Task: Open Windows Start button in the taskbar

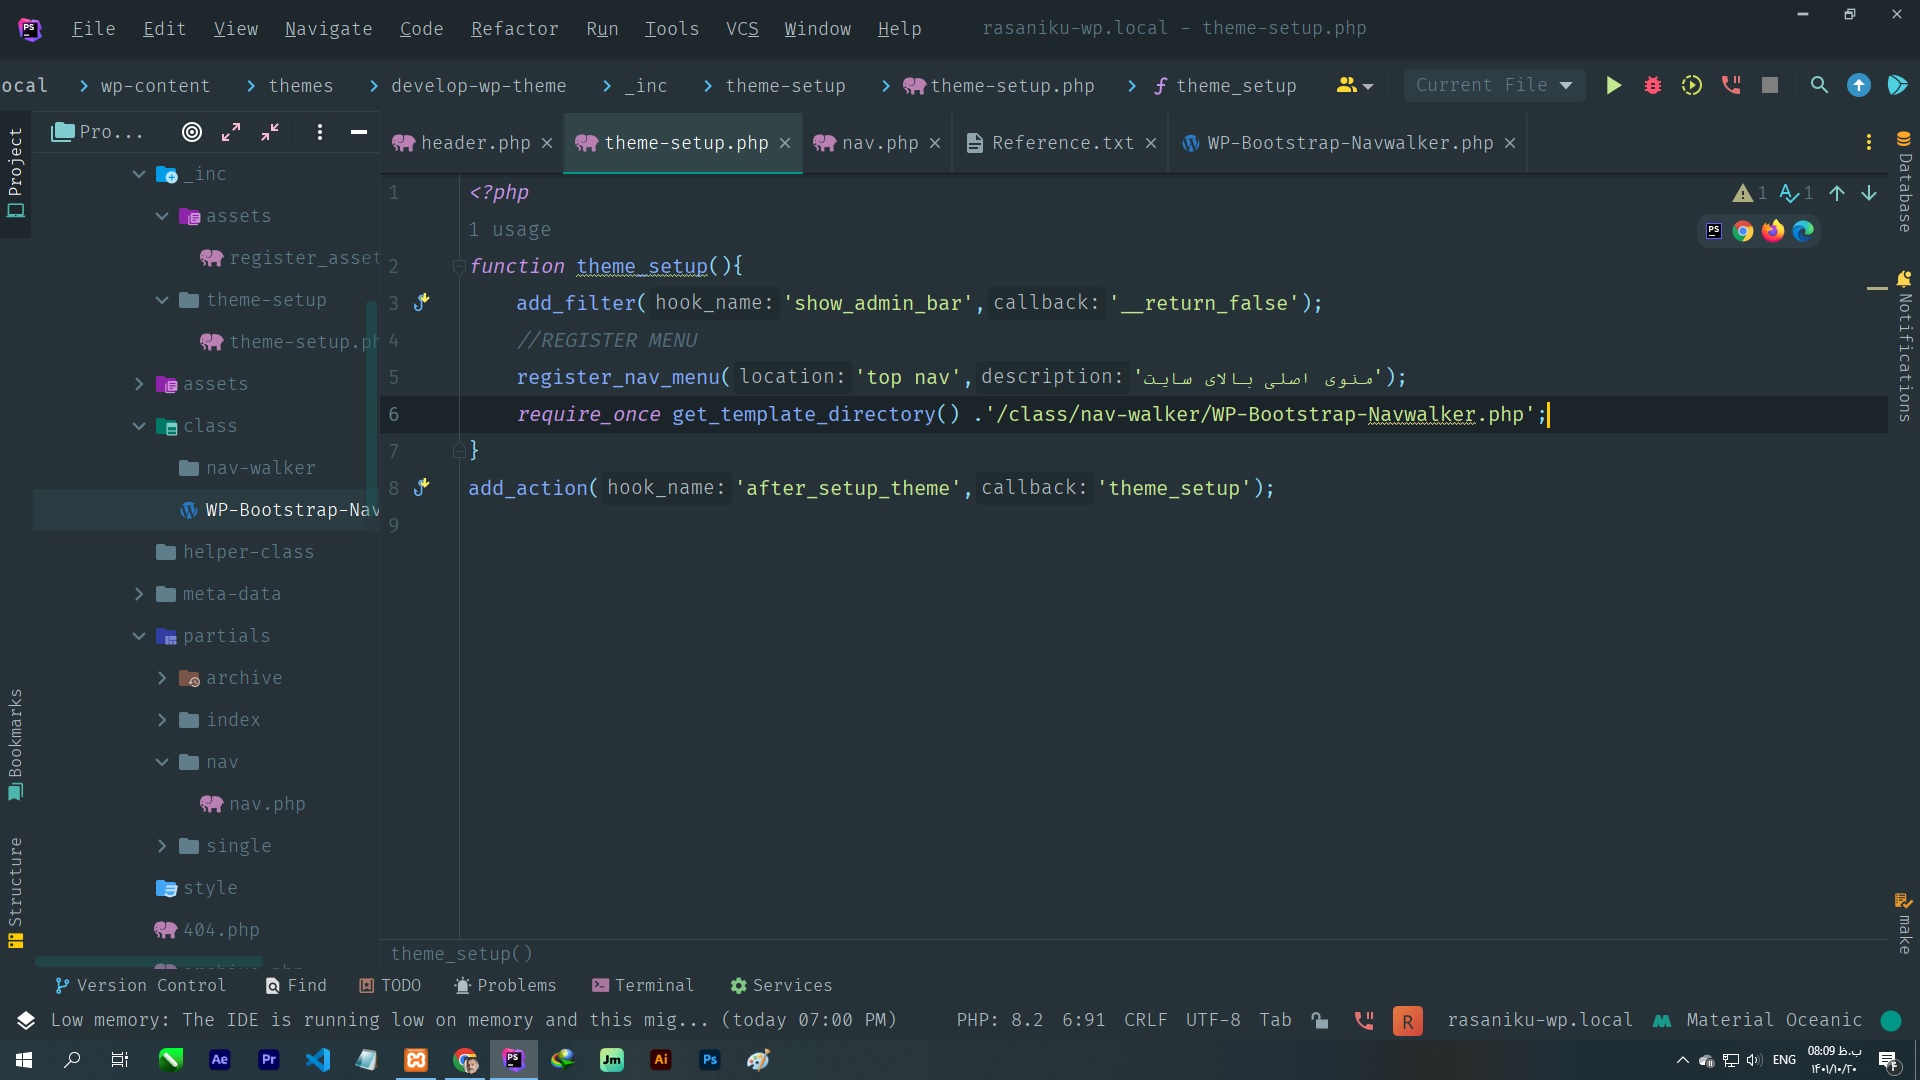Action: point(24,1060)
